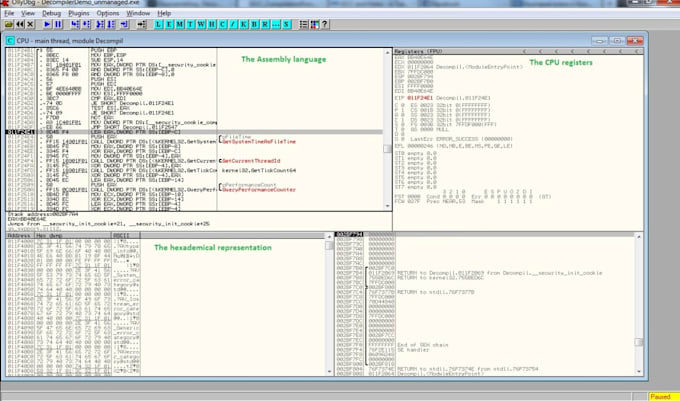This screenshot has width=680, height=401.
Task: Click the Step over toolbar icon
Action: pos(86,24)
